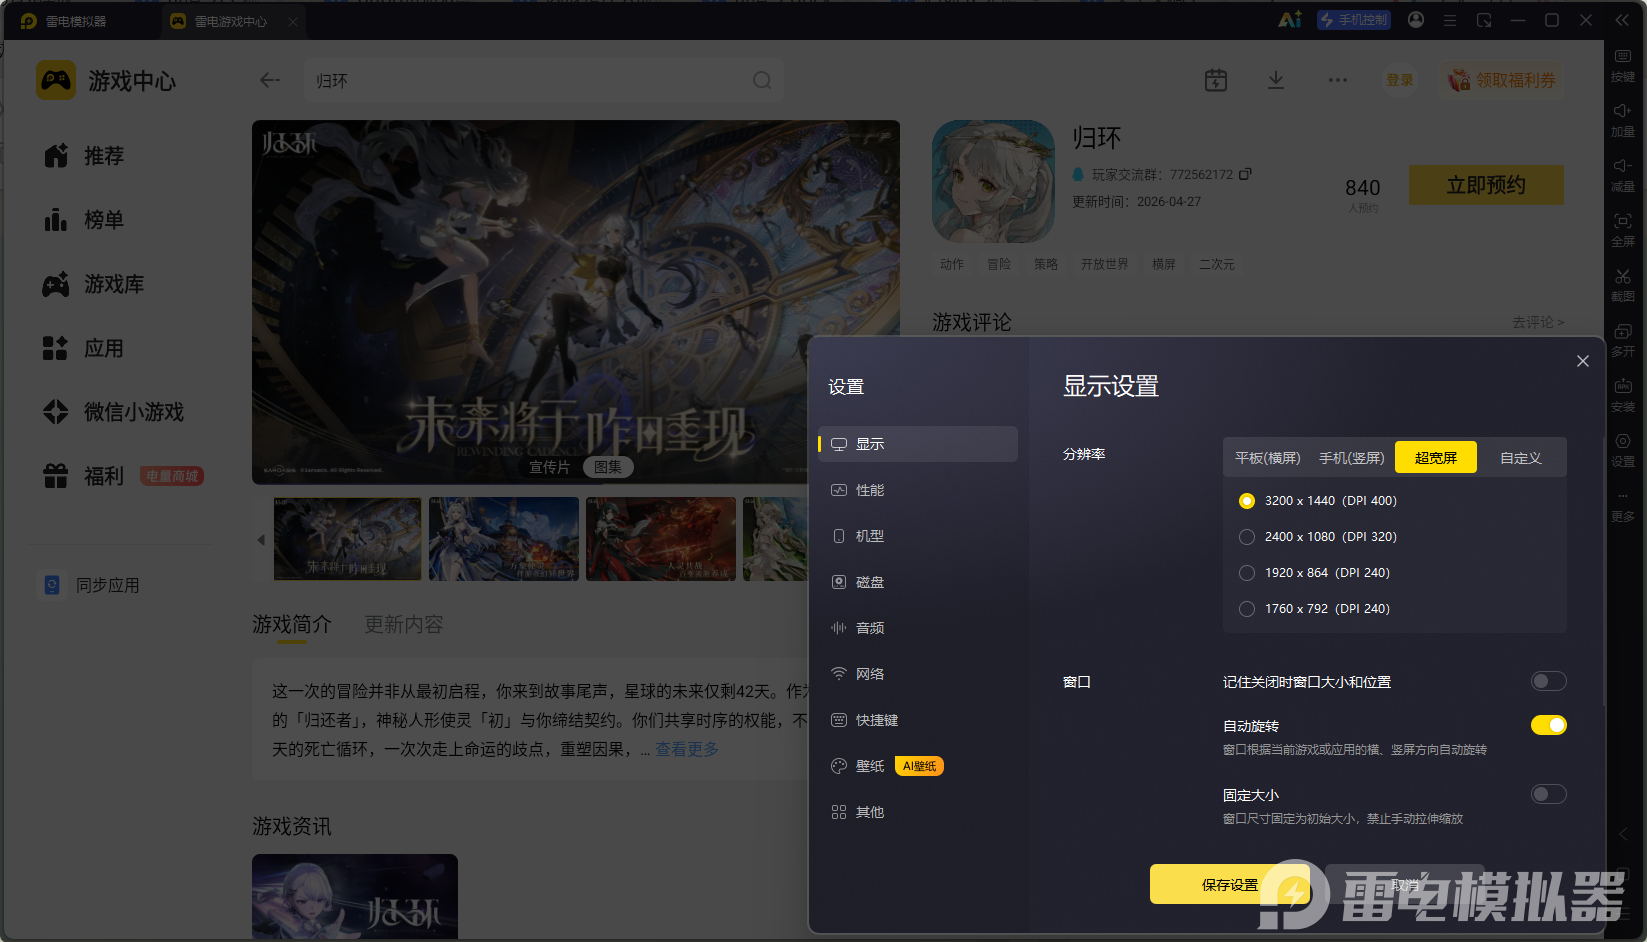Open the user account icon in title bar
1647x942 pixels.
point(1416,20)
